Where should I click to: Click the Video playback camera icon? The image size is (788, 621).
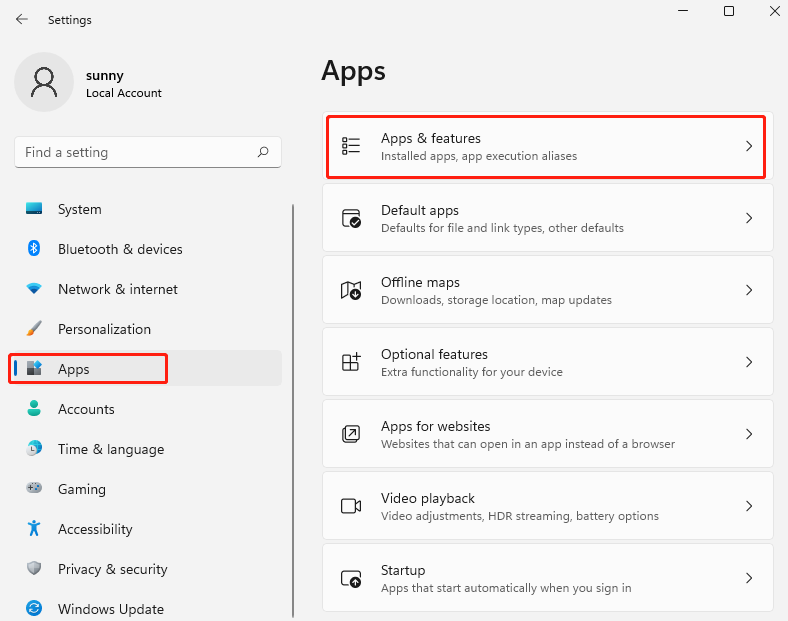point(351,506)
